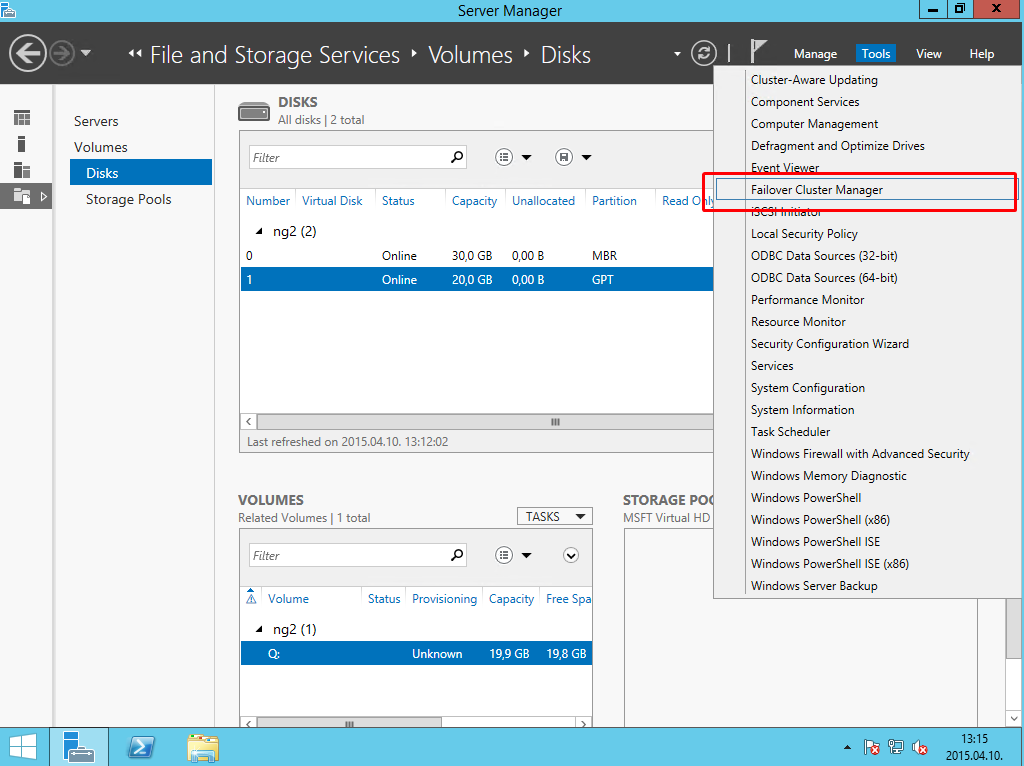This screenshot has height=766, width=1024.
Task: Open Storage Pools in navigation
Action: (x=129, y=199)
